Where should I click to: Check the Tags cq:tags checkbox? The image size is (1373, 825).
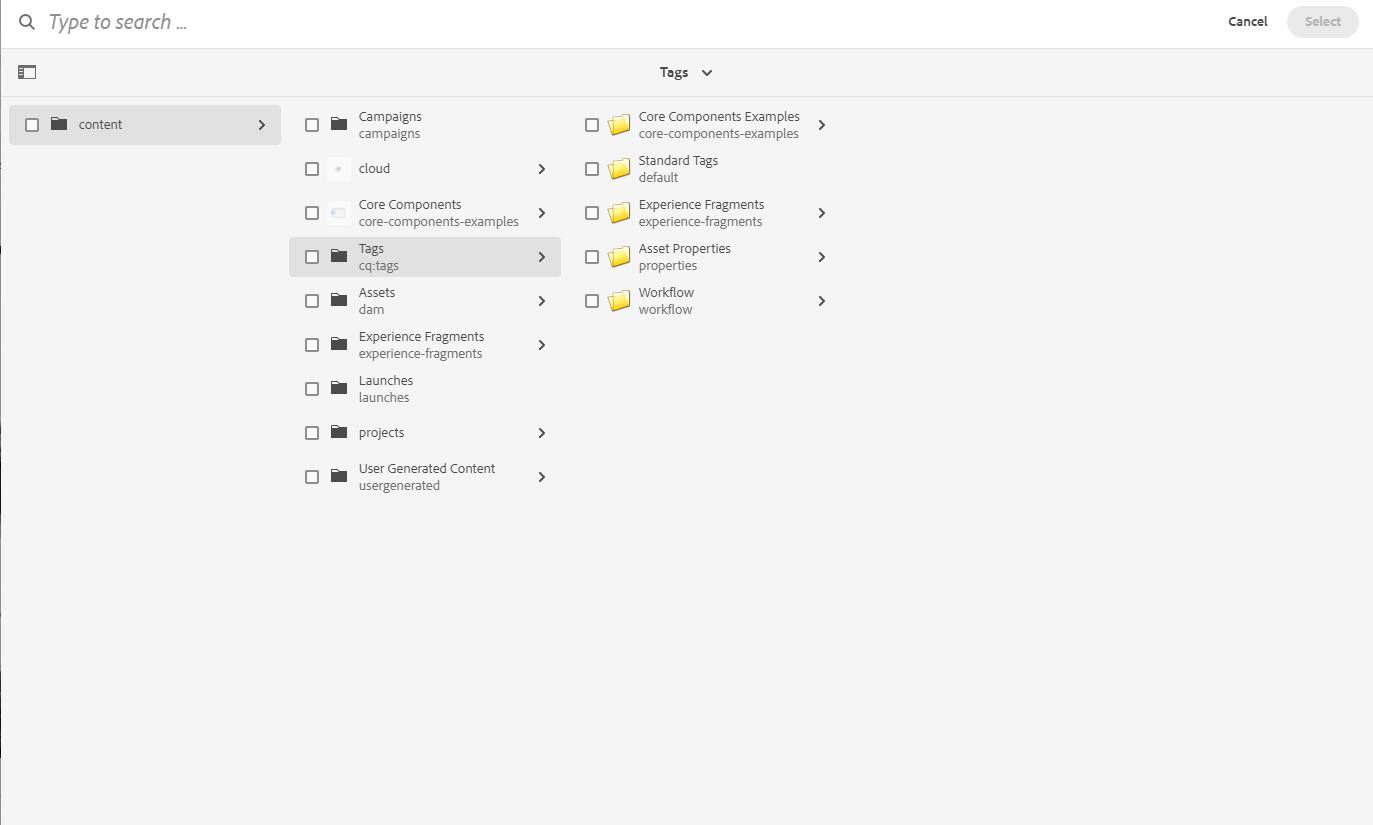pyautogui.click(x=312, y=257)
